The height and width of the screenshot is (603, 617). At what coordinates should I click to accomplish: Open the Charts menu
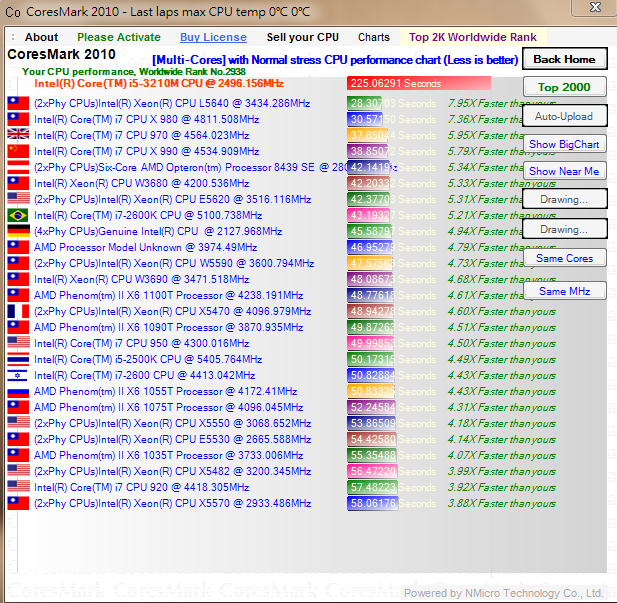373,37
